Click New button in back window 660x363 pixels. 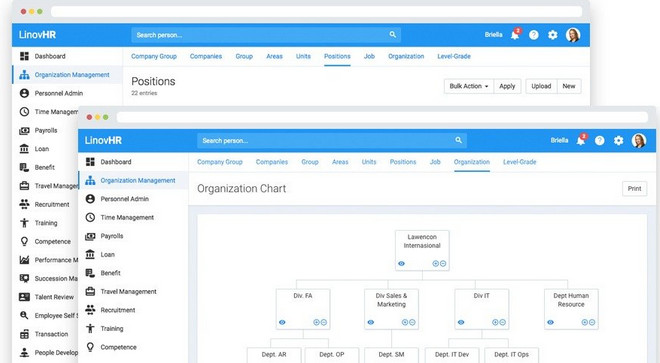coord(569,86)
